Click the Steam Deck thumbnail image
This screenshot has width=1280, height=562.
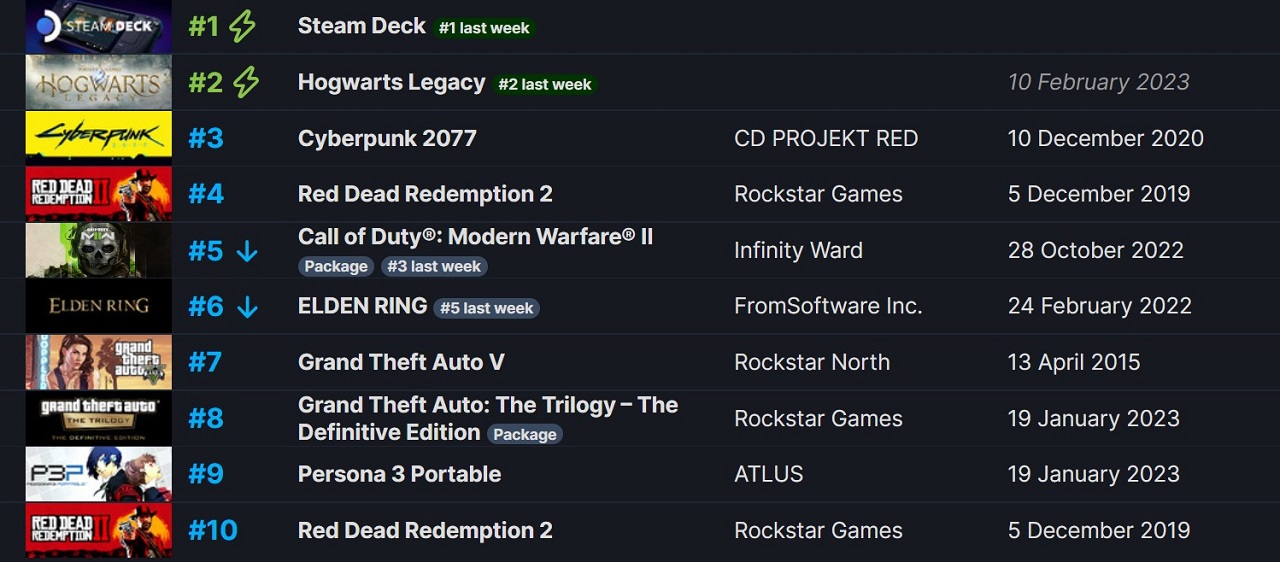(x=98, y=26)
